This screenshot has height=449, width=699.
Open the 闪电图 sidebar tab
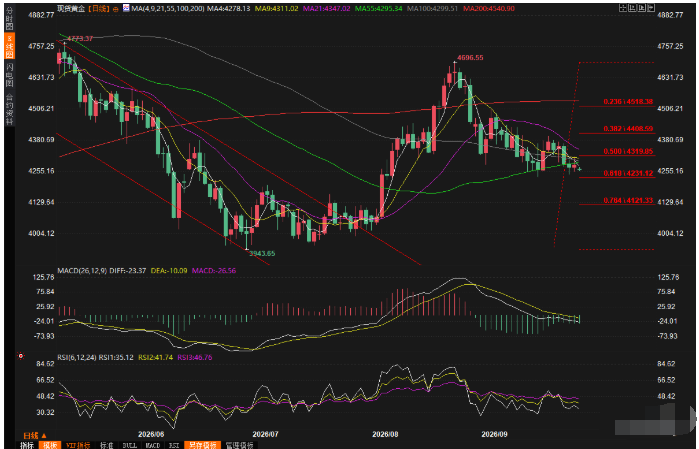(9, 74)
